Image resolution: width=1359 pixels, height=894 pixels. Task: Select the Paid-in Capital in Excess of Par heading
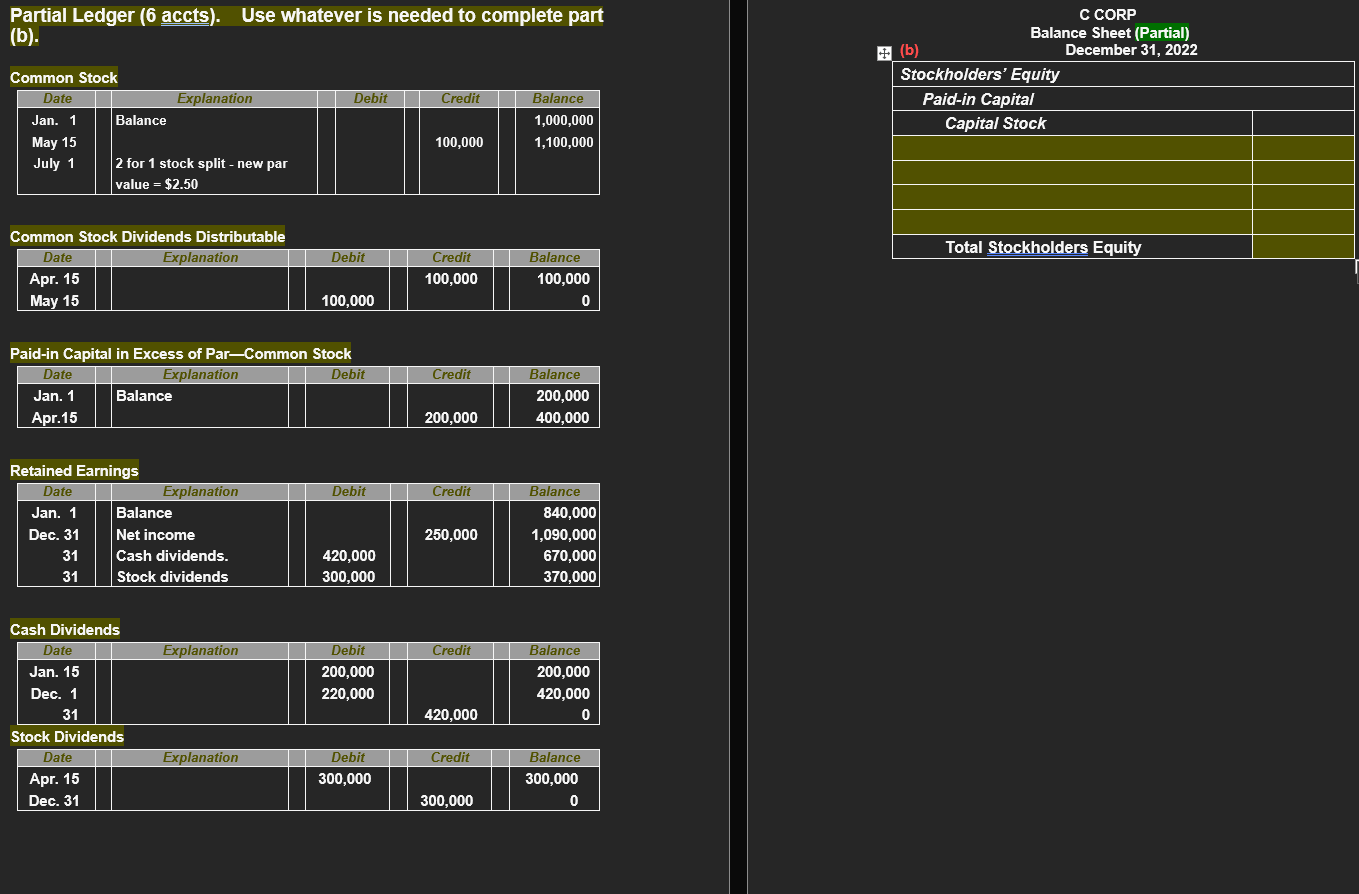pos(180,353)
